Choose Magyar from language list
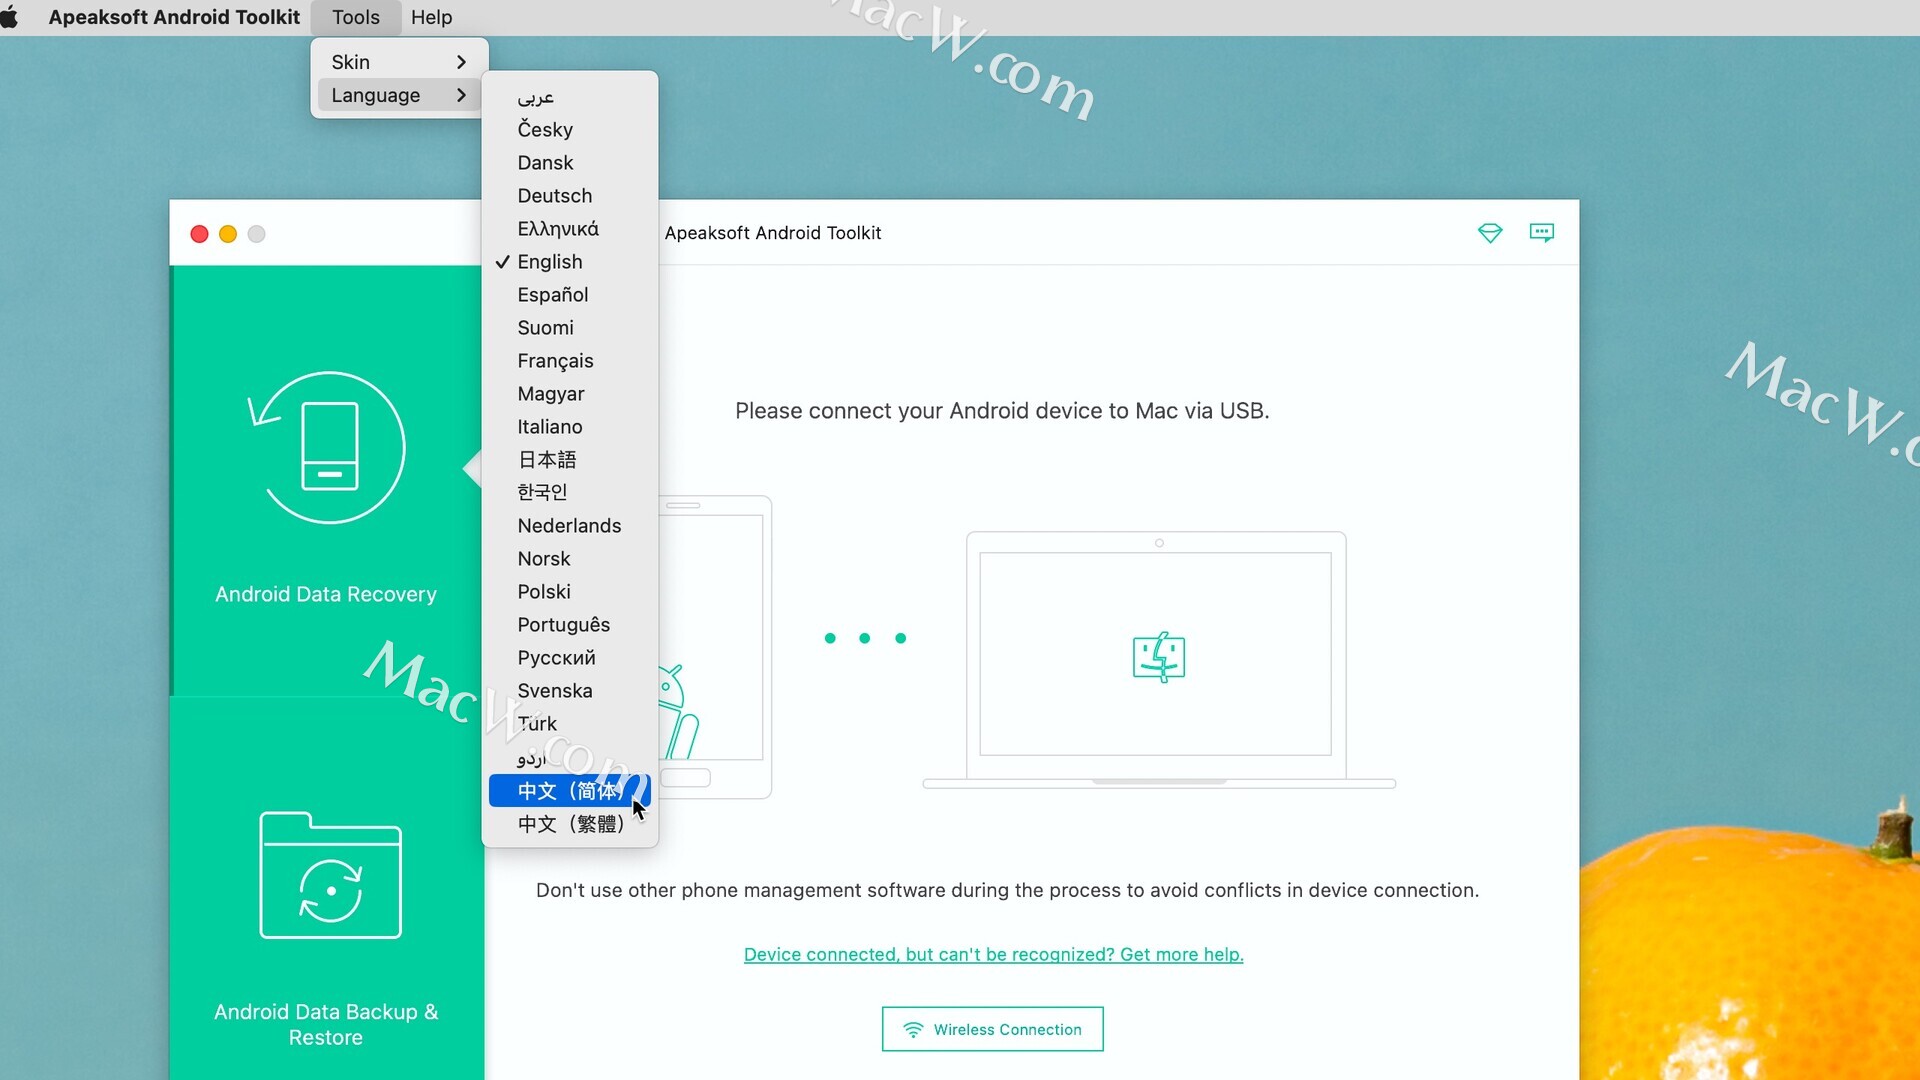The height and width of the screenshot is (1080, 1920). [x=570, y=394]
